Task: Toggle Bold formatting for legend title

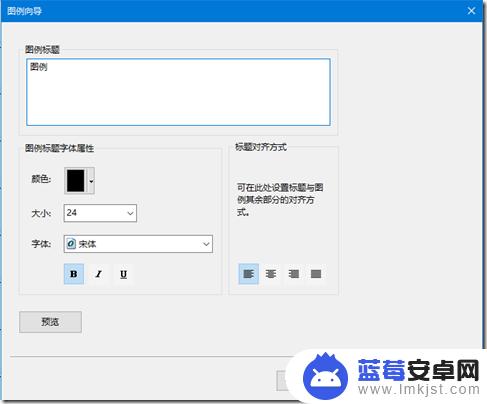Action: pyautogui.click(x=74, y=274)
